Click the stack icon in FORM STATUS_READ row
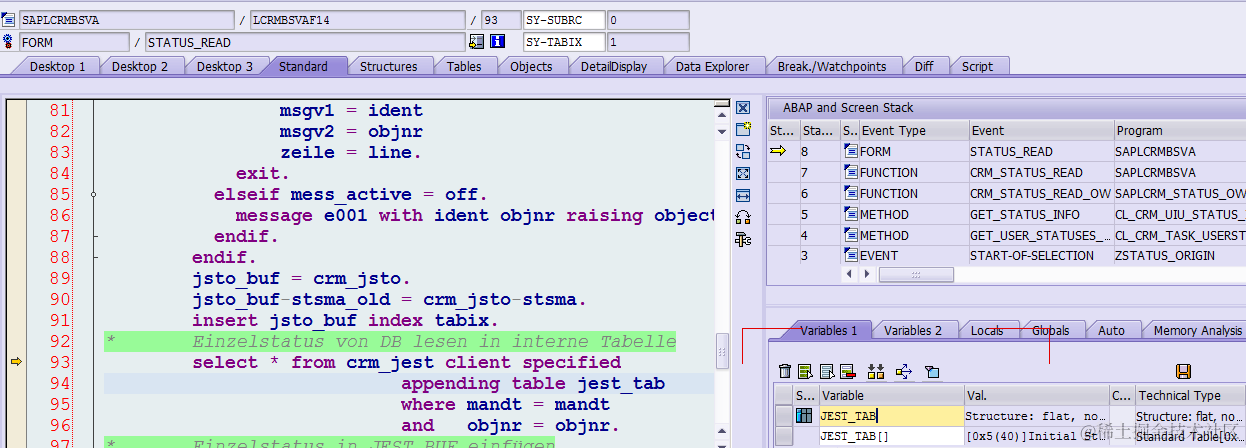1246x448 pixels. pos(850,151)
